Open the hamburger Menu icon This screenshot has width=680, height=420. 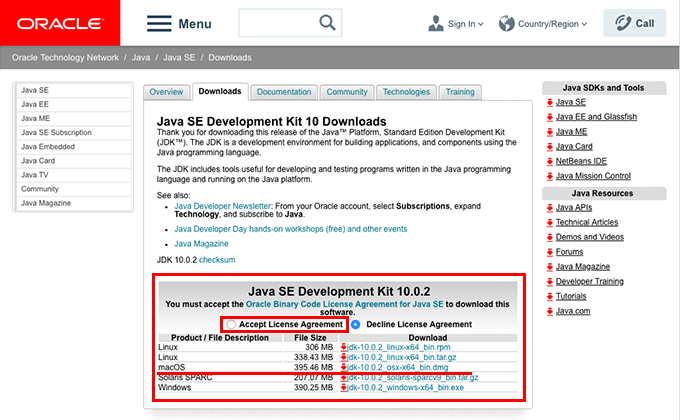159,23
